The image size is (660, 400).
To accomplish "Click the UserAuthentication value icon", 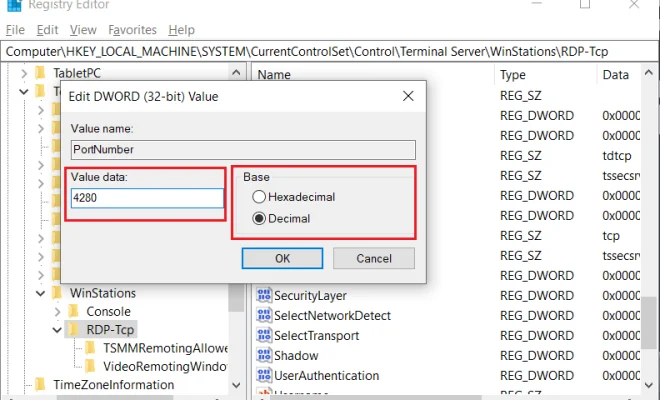I will pyautogui.click(x=264, y=375).
